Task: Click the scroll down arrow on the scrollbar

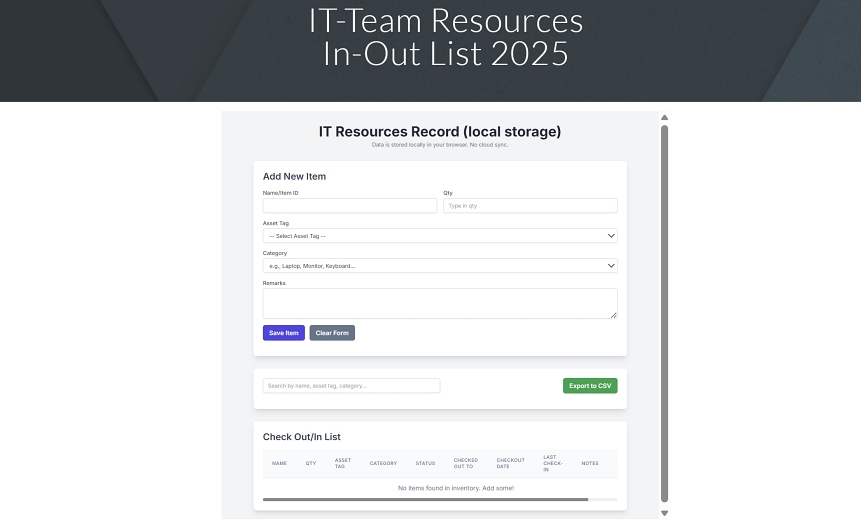Action: pyautogui.click(x=664, y=513)
